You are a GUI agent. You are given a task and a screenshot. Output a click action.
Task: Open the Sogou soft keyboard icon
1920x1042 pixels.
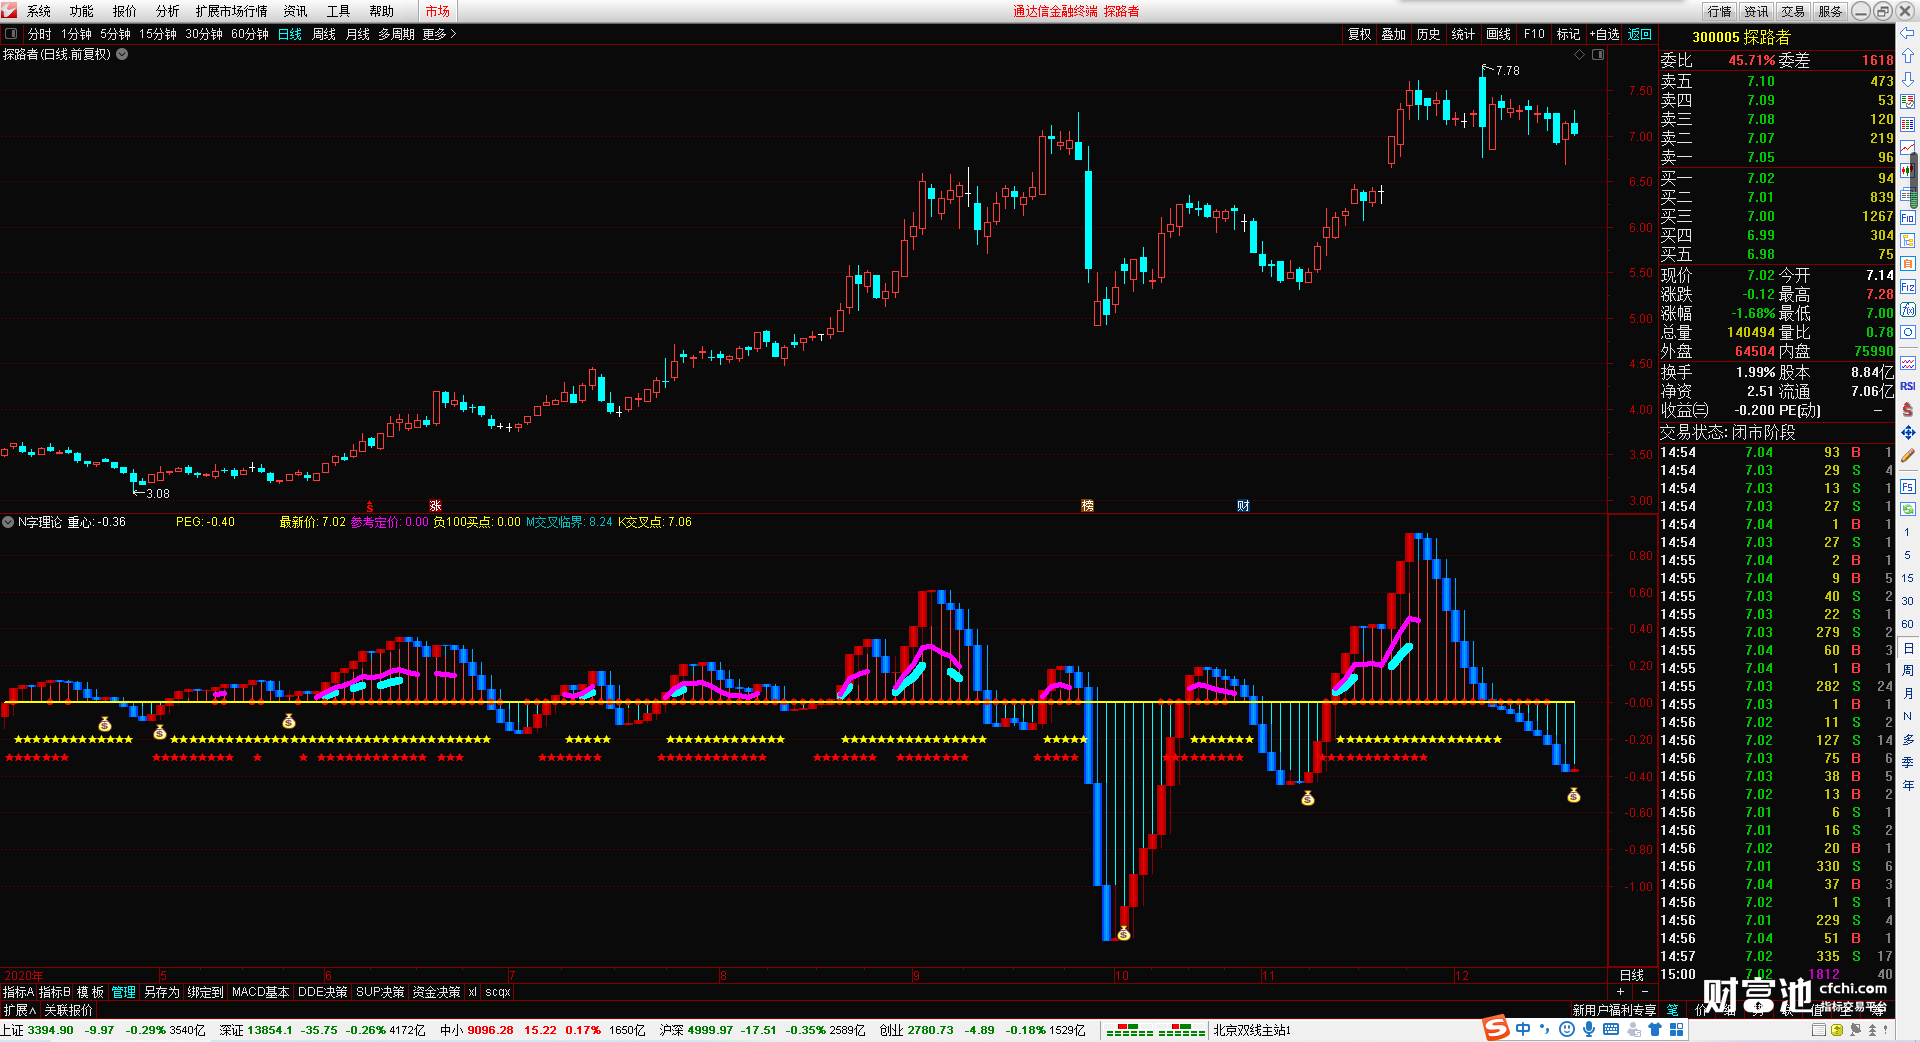[1611, 1029]
